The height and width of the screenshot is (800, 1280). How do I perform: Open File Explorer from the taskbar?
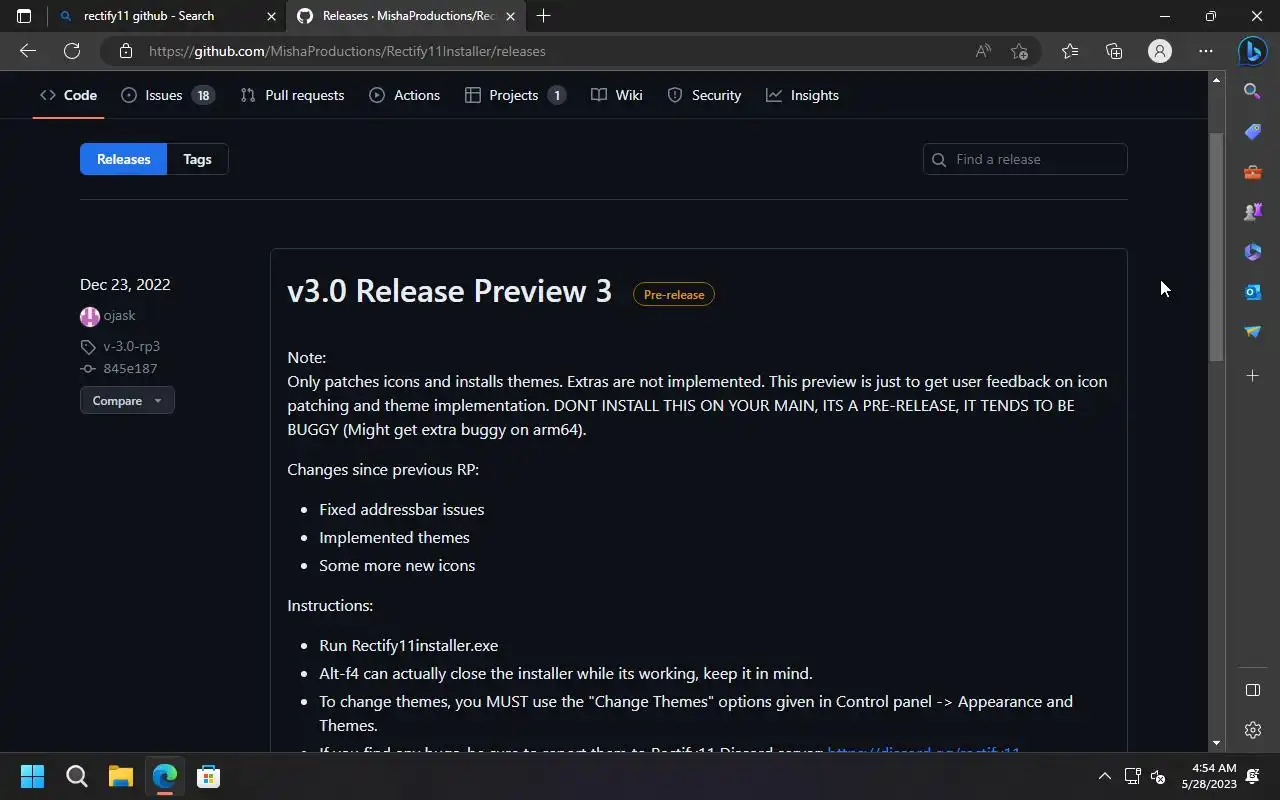pyautogui.click(x=120, y=776)
